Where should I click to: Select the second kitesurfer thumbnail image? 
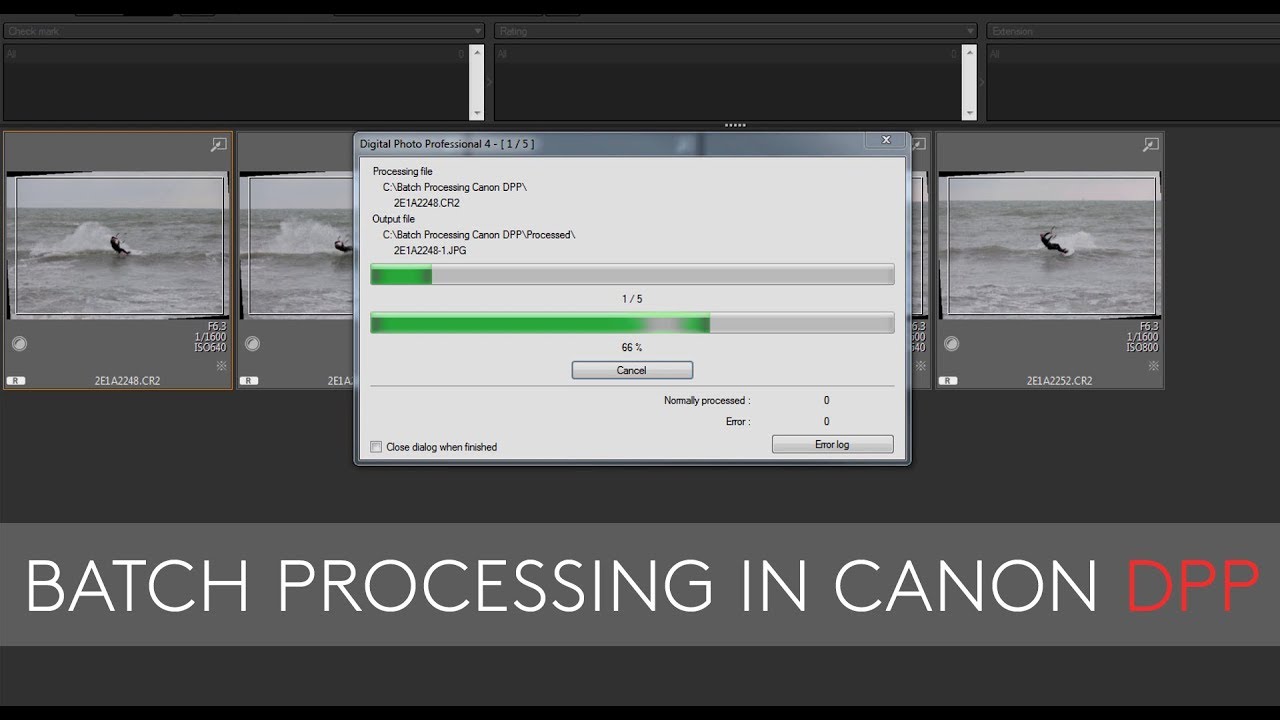297,246
